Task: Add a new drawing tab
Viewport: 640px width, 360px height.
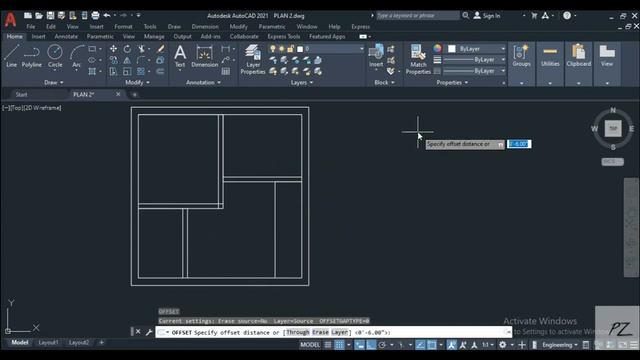Action: [x=134, y=95]
